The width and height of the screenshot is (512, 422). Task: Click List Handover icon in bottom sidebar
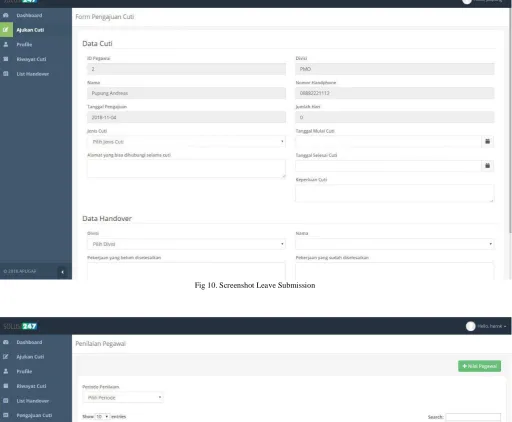pos(6,401)
